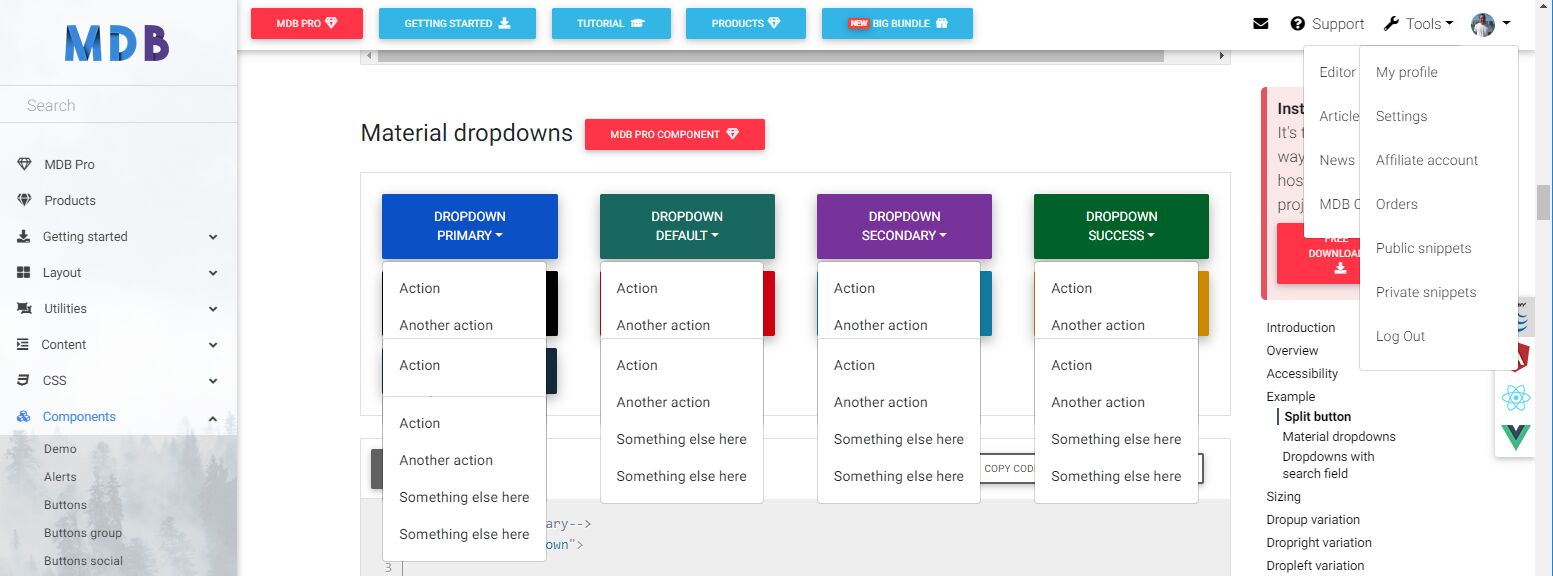Image resolution: width=1553 pixels, height=576 pixels.
Task: Click the PRODUCTS top button
Action: click(x=746, y=23)
